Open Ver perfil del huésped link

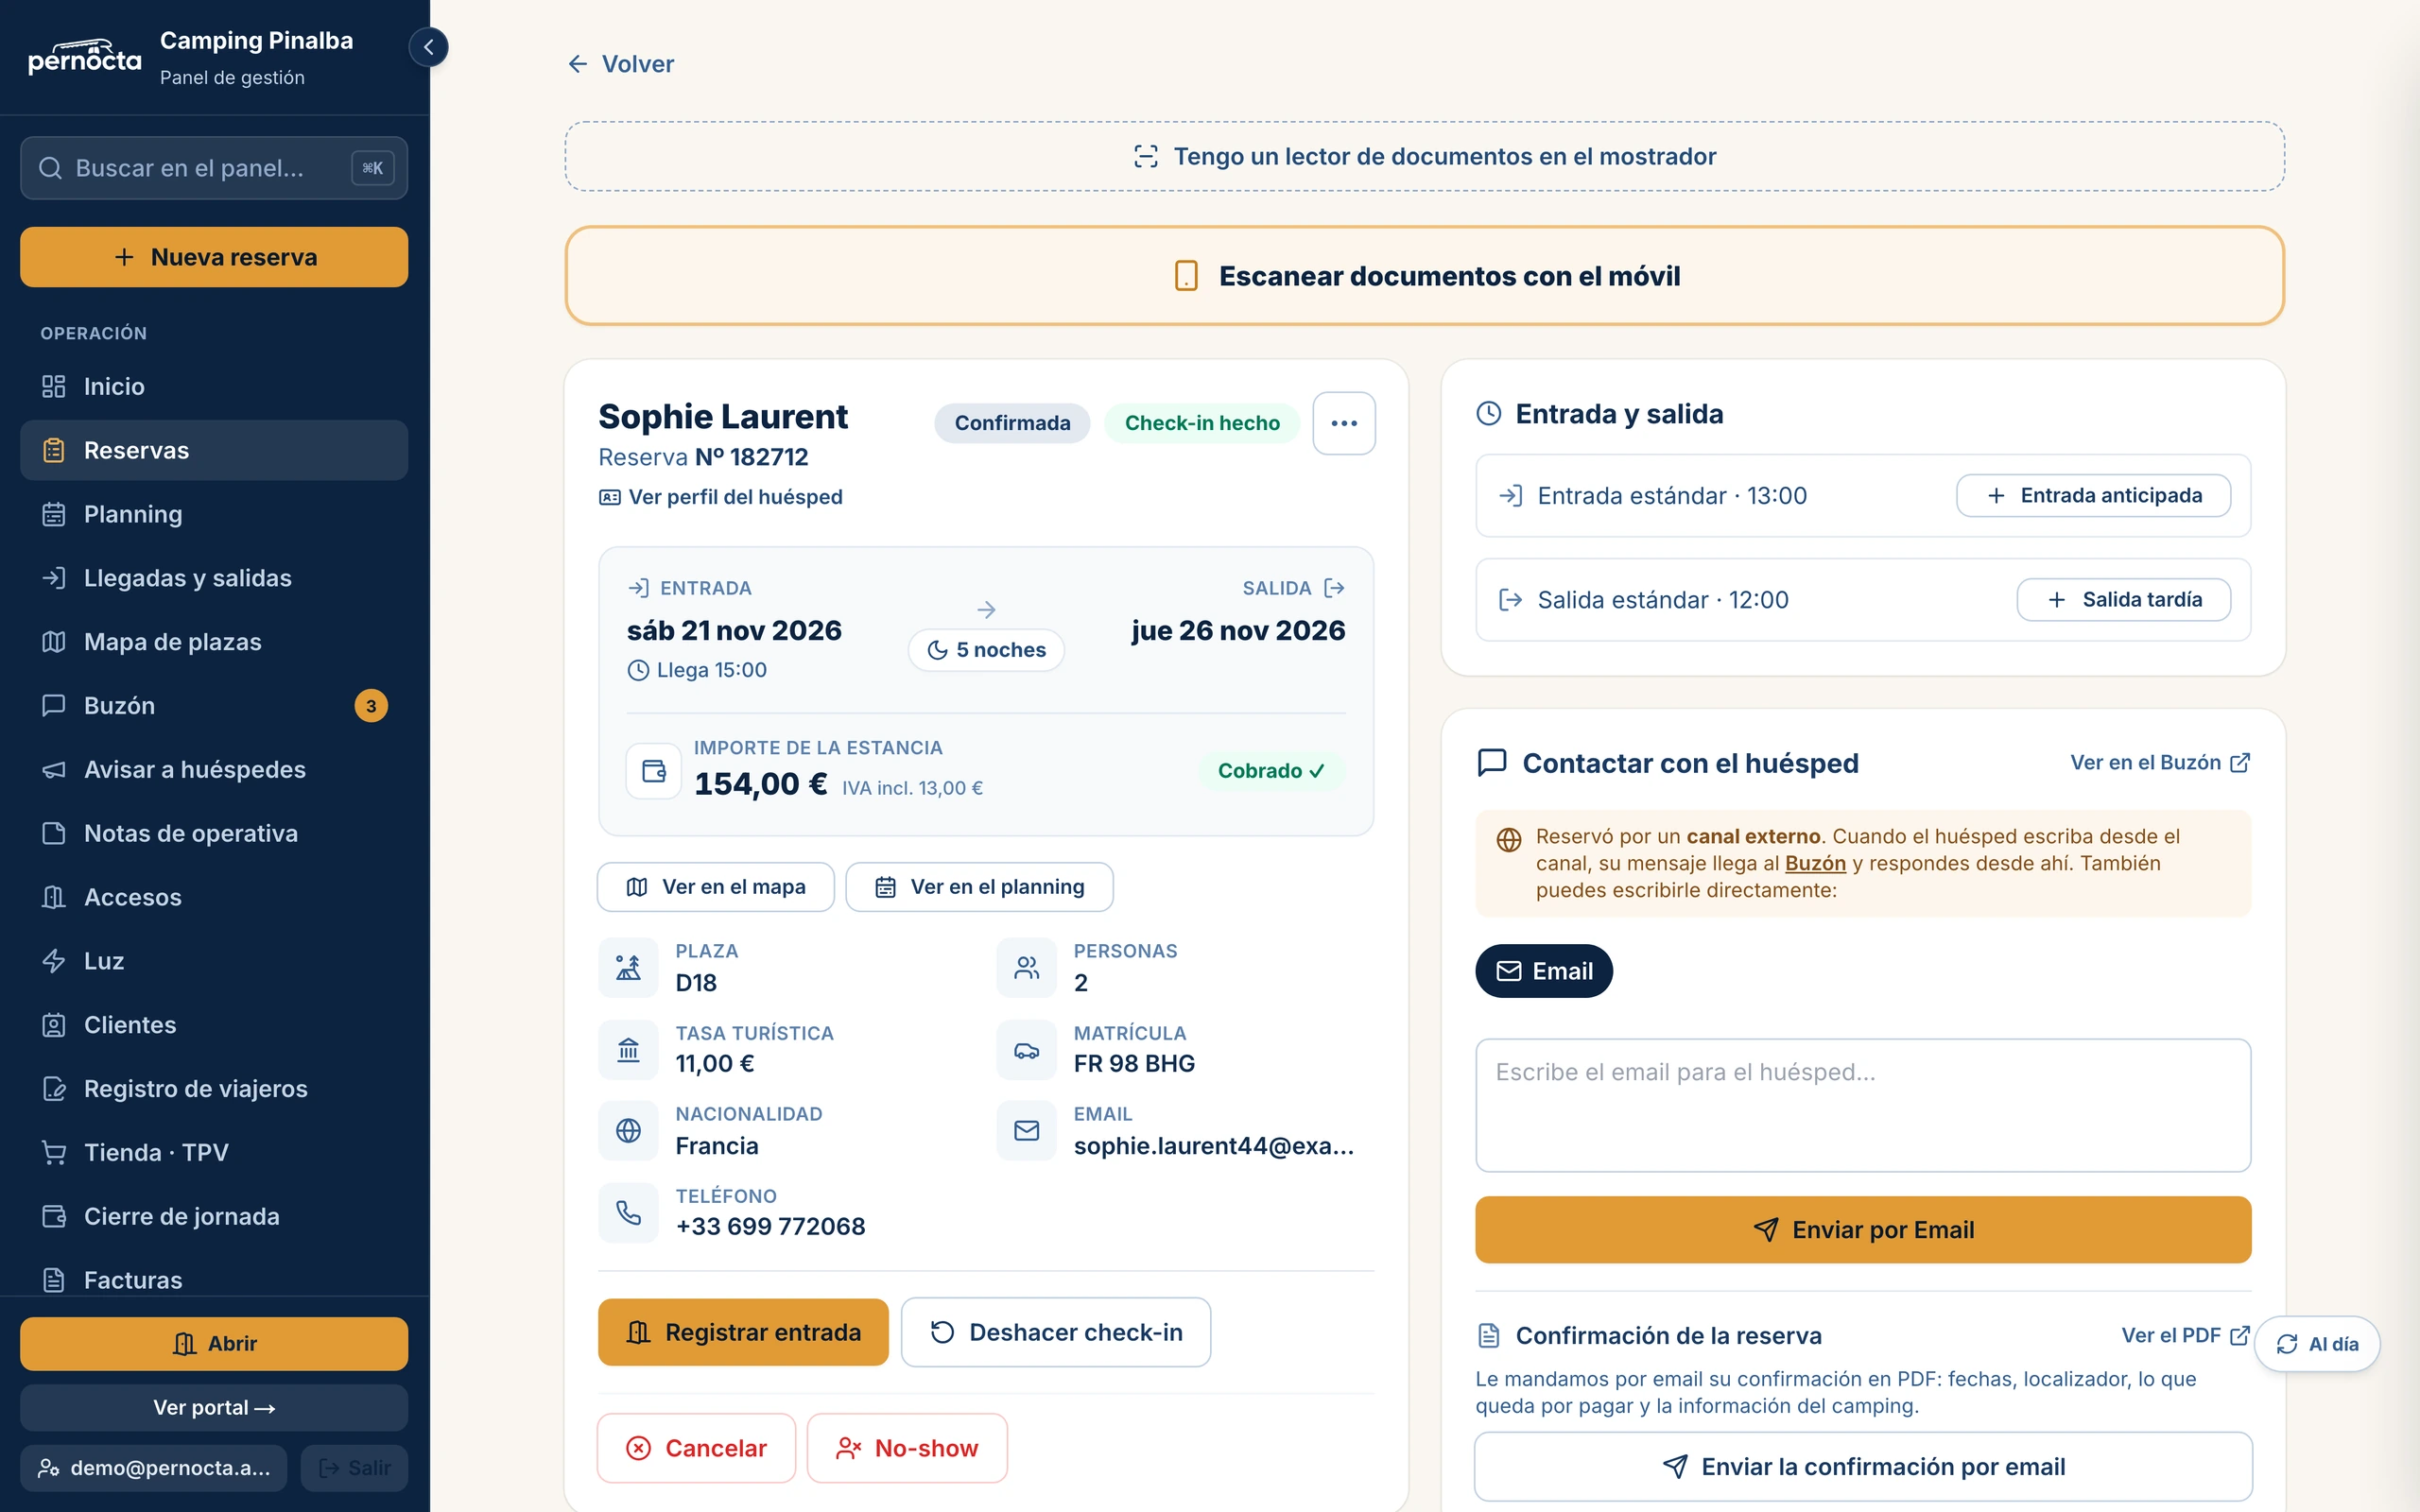click(720, 497)
